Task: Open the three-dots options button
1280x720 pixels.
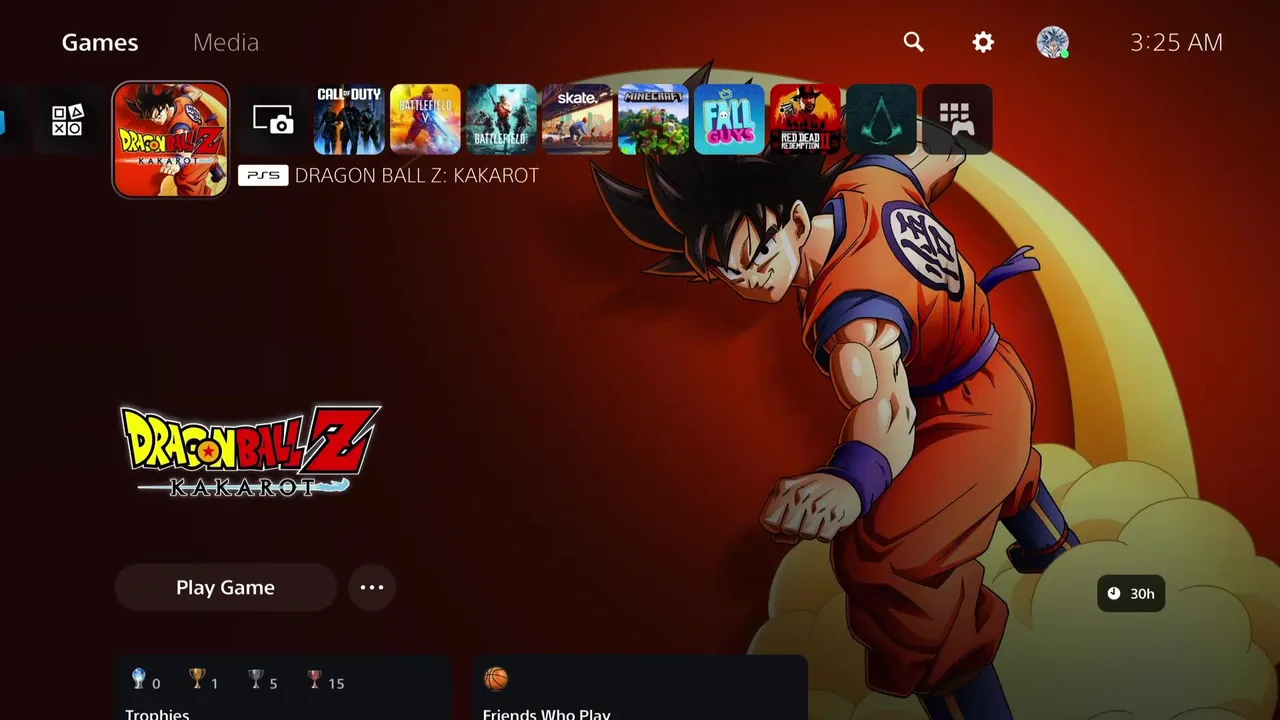Action: coord(372,588)
